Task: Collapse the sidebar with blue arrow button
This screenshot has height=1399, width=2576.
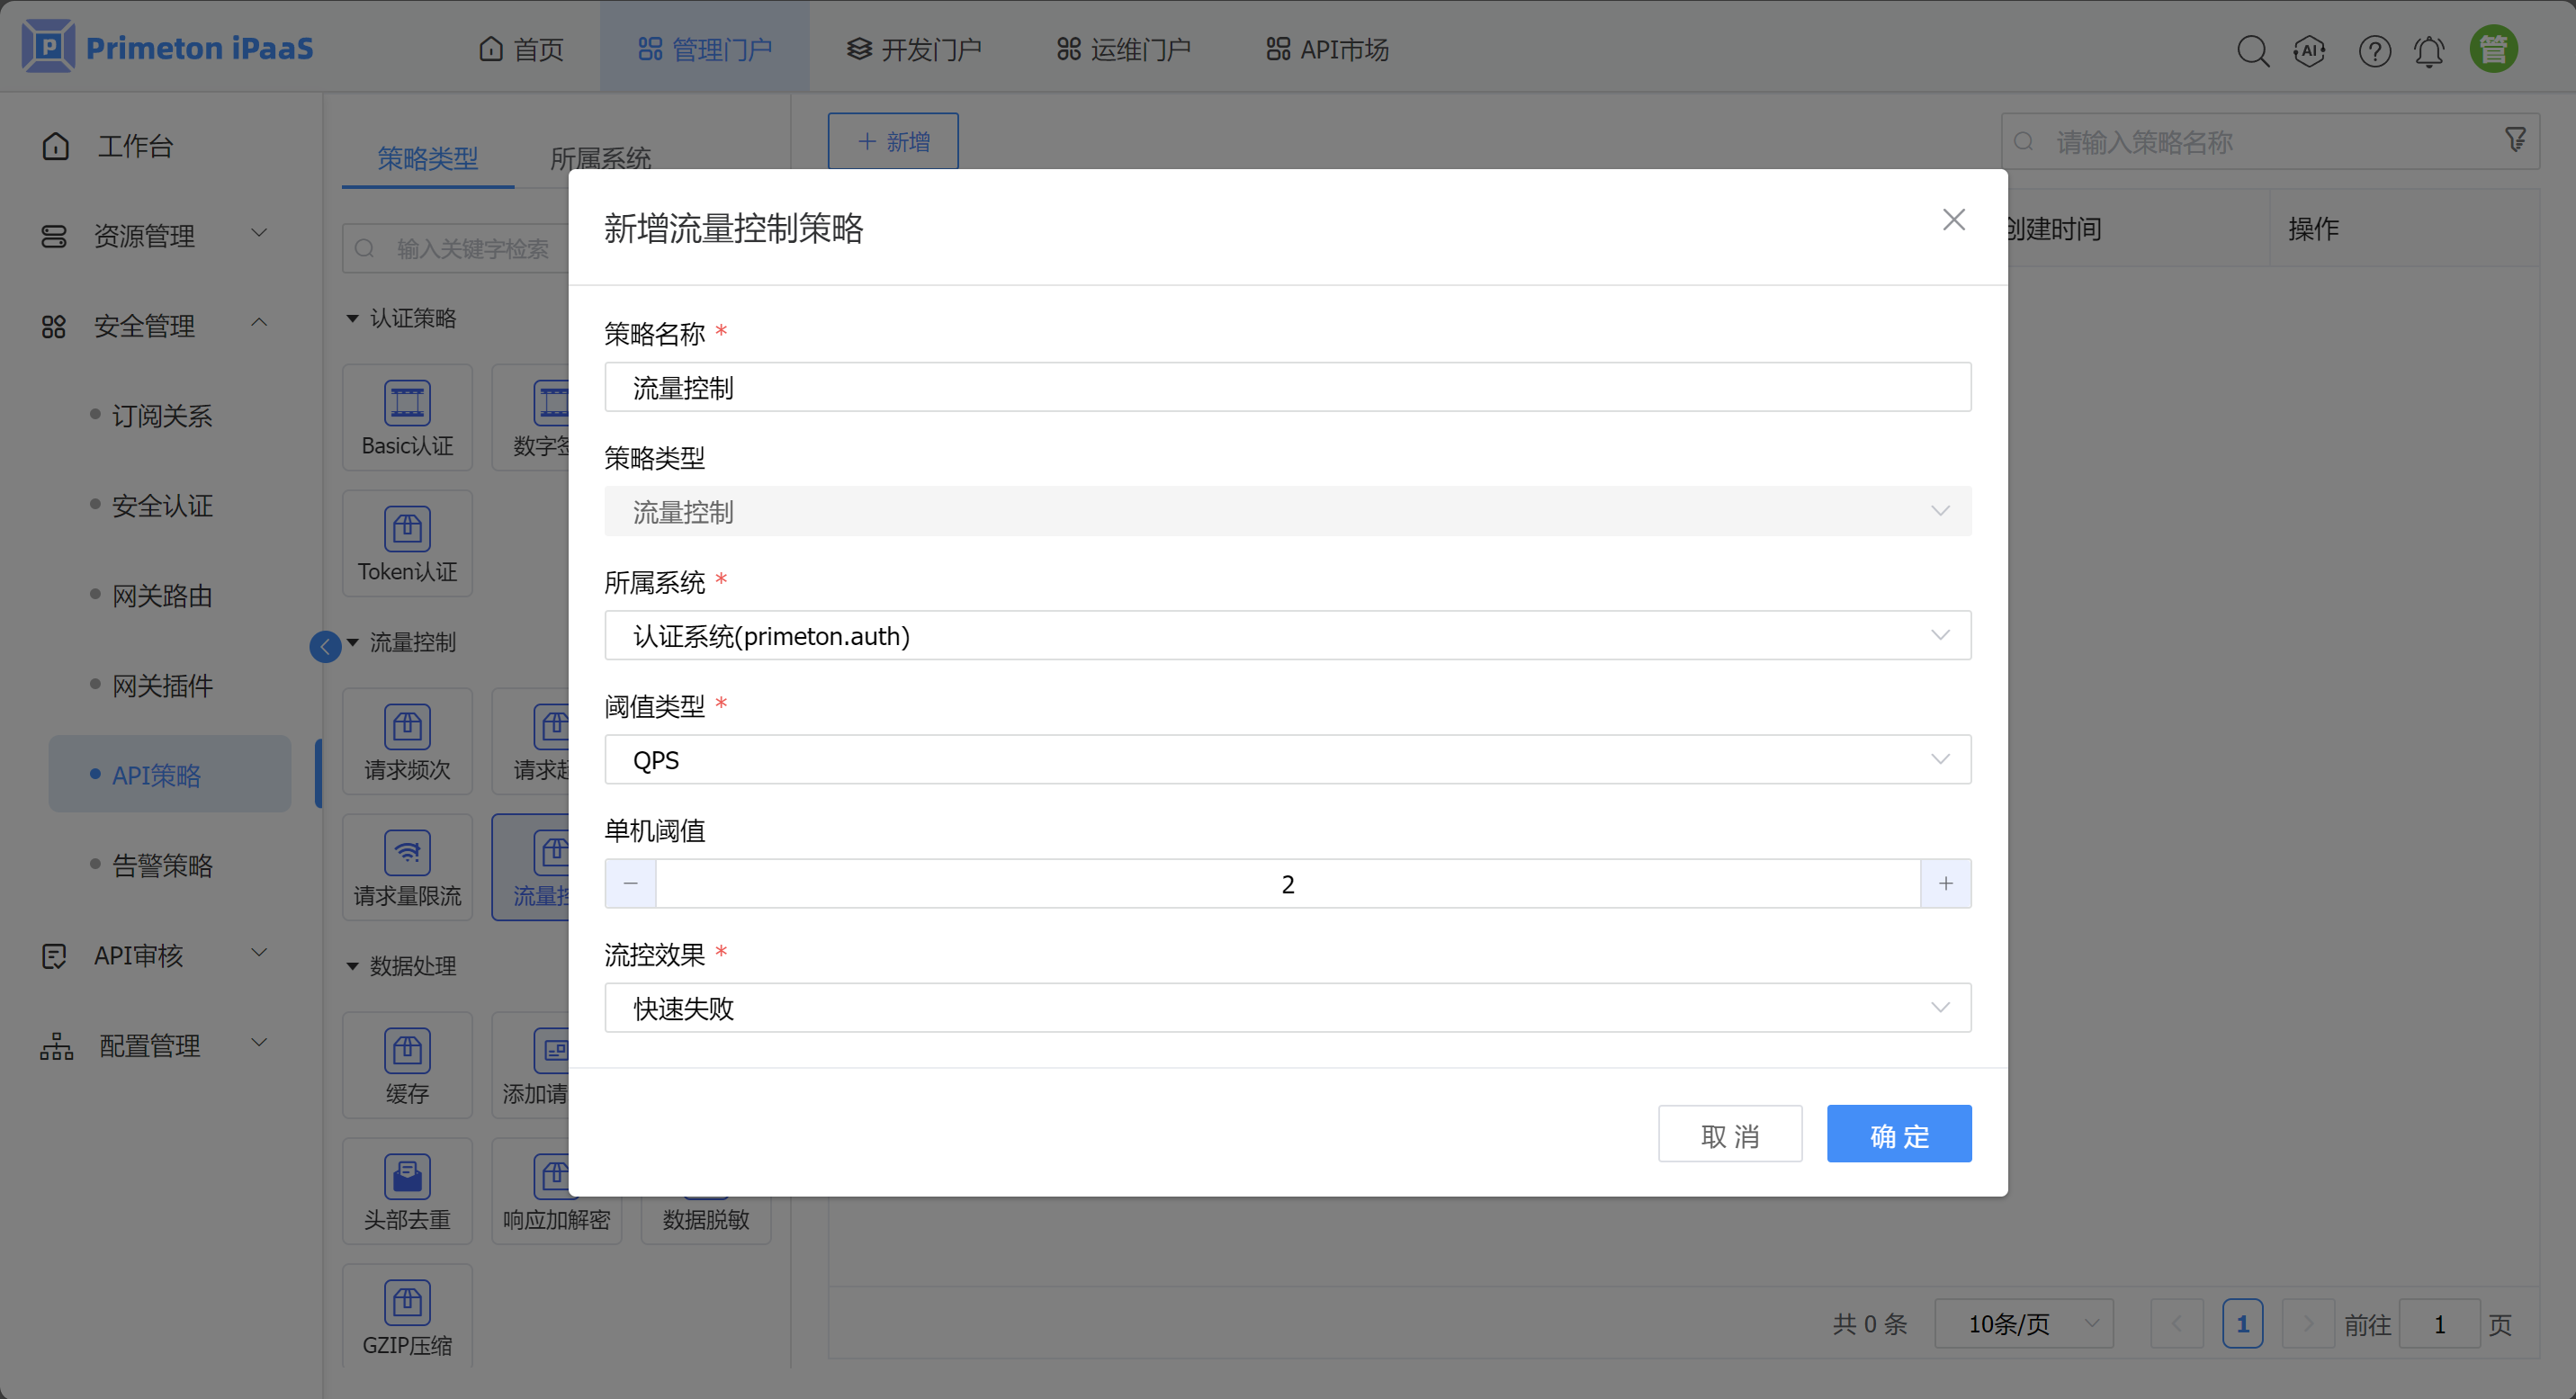Action: coord(325,646)
